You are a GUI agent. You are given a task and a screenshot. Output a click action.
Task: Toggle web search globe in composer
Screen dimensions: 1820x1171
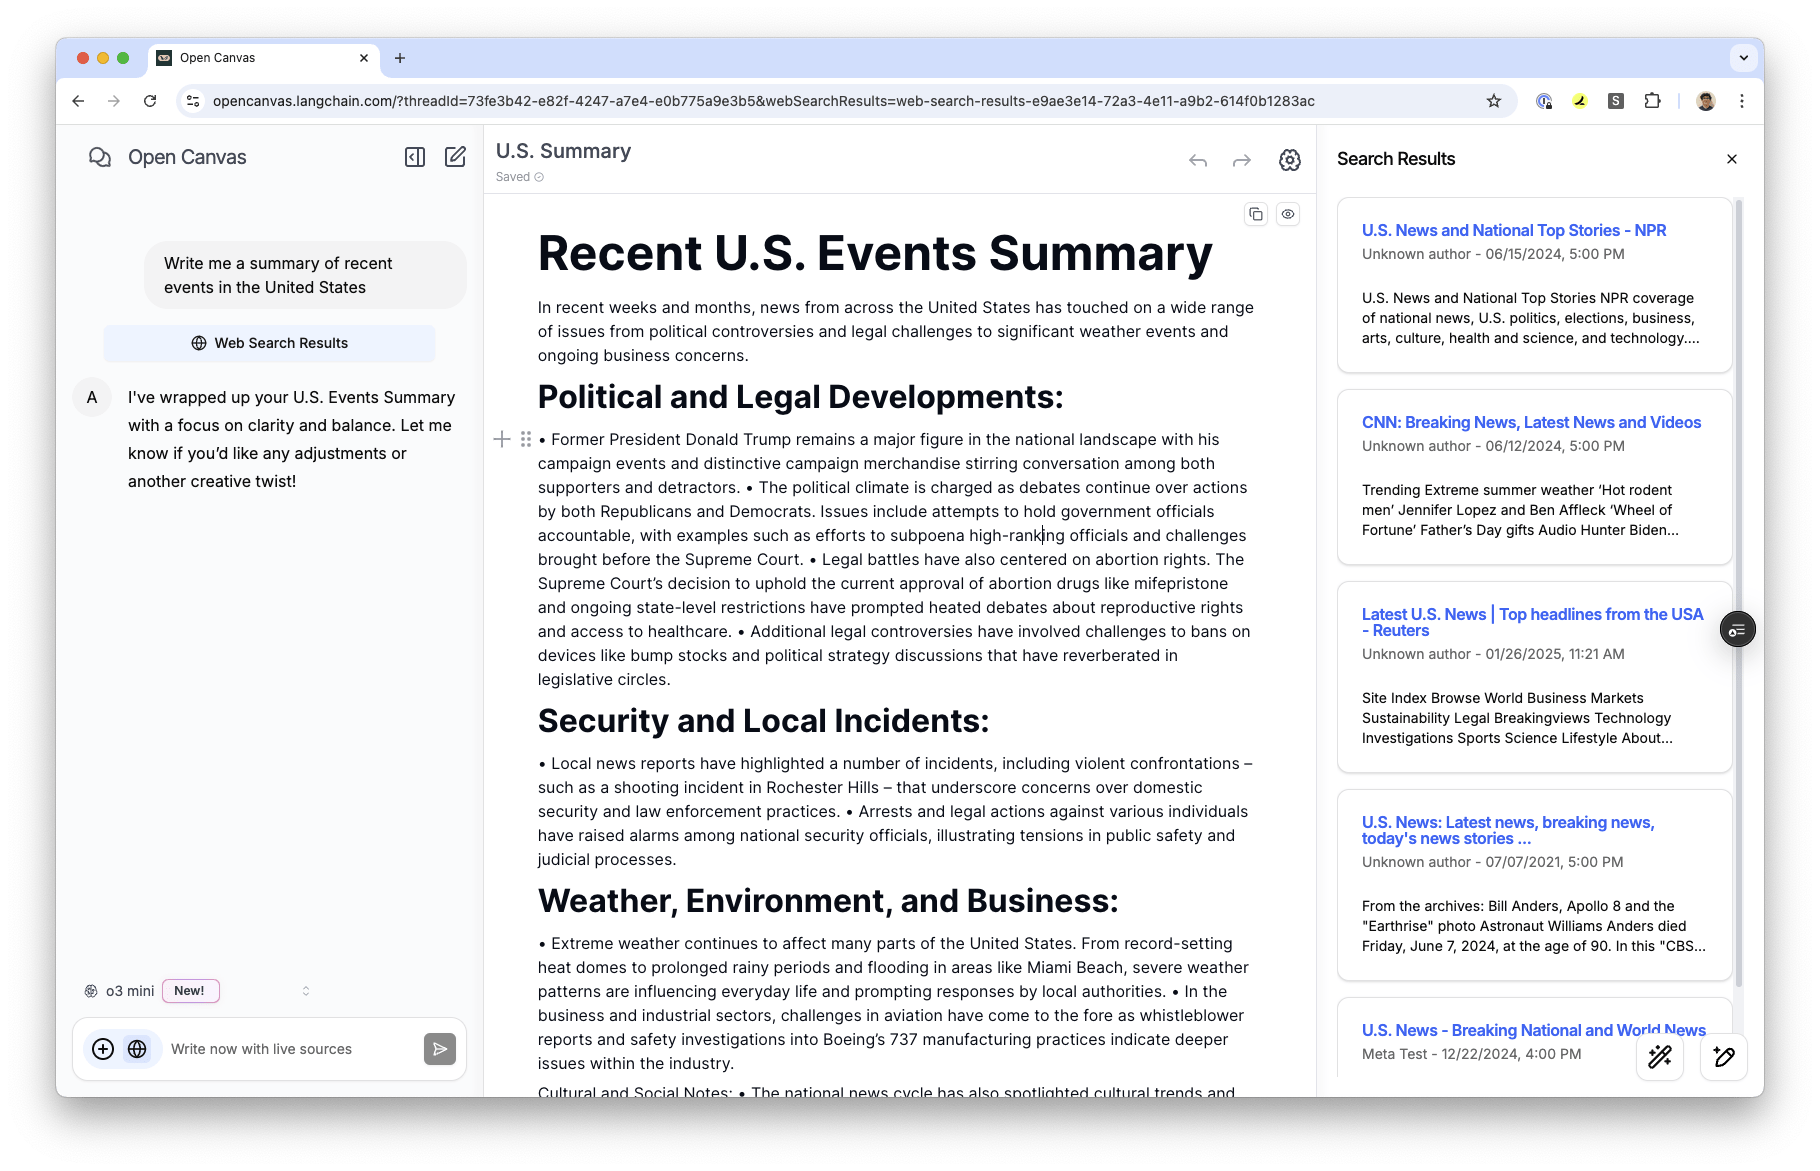137,1049
